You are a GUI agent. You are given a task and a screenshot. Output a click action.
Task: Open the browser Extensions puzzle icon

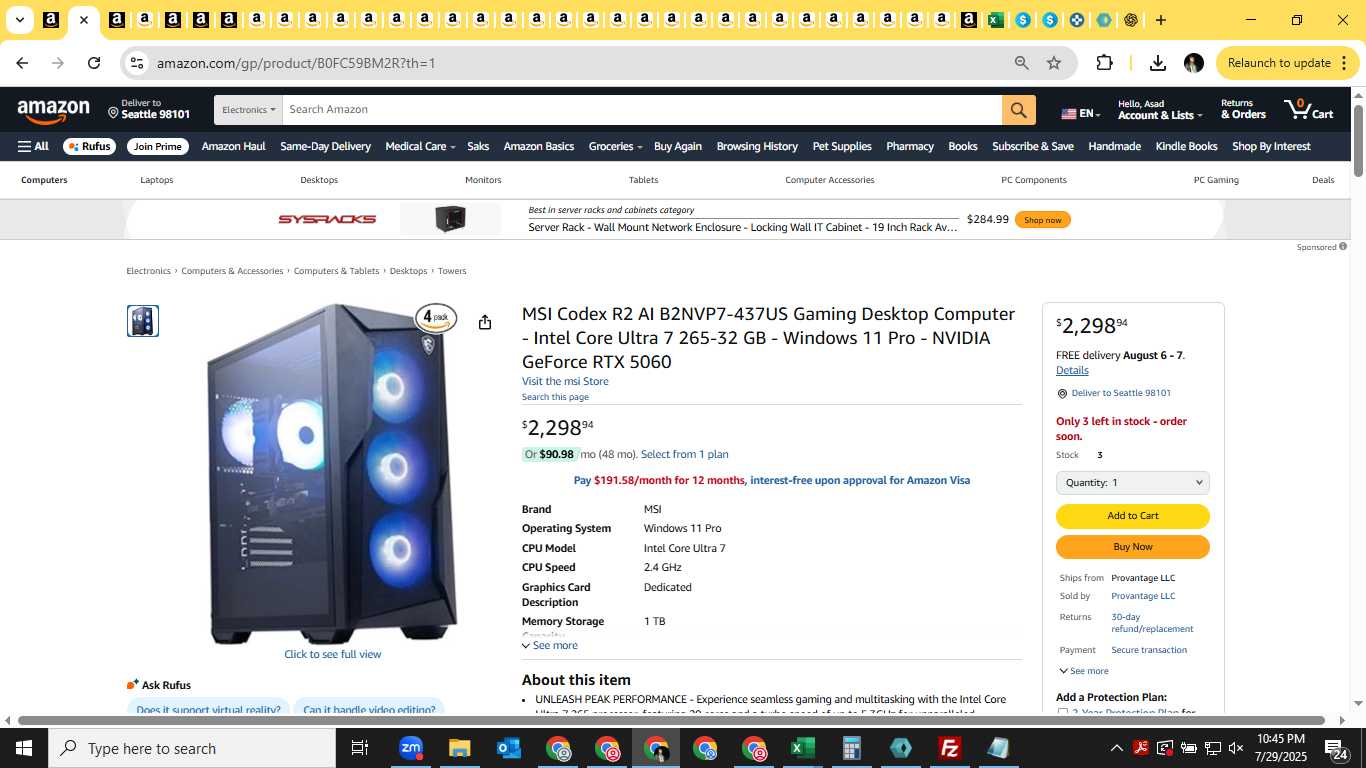coord(1104,63)
